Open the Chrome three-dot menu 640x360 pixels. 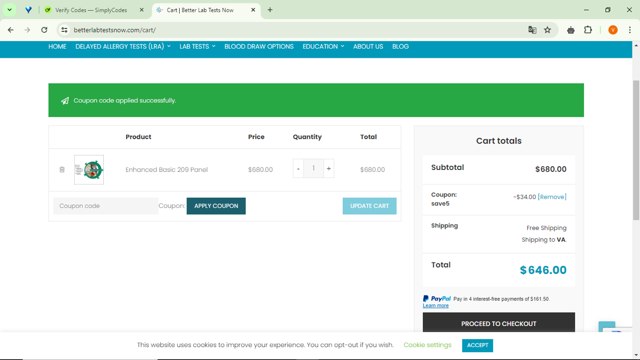tap(630, 30)
